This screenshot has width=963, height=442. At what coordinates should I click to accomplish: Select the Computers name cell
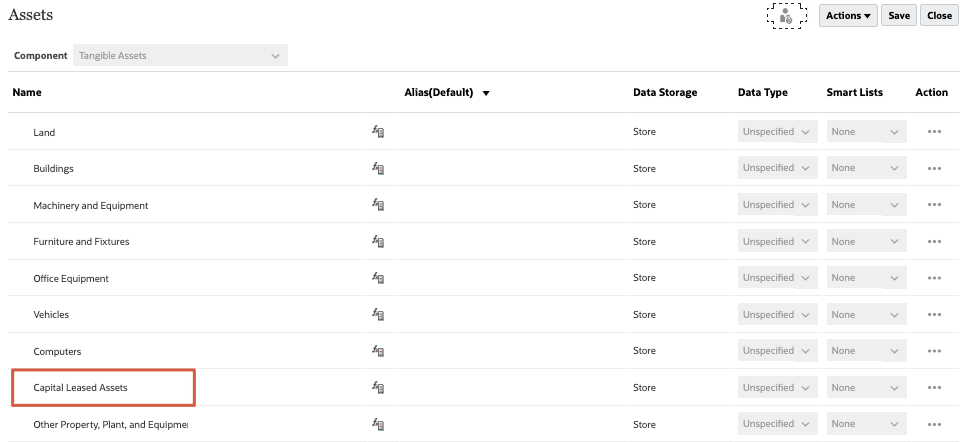(x=57, y=352)
